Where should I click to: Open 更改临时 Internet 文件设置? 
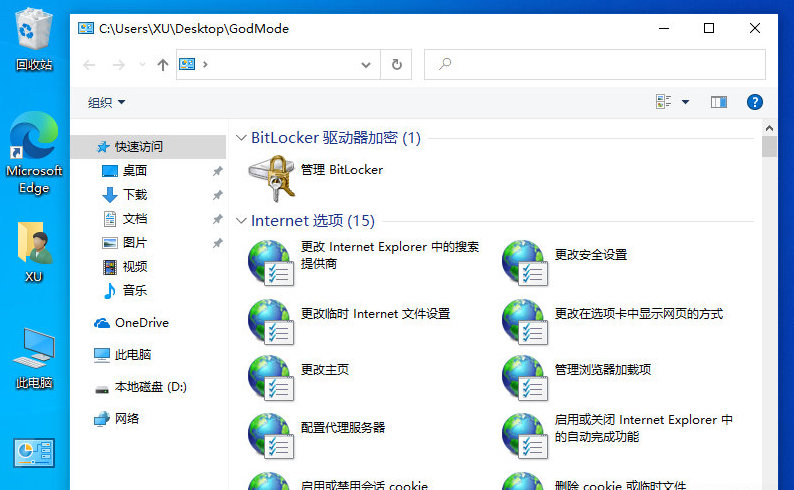tap(349, 322)
